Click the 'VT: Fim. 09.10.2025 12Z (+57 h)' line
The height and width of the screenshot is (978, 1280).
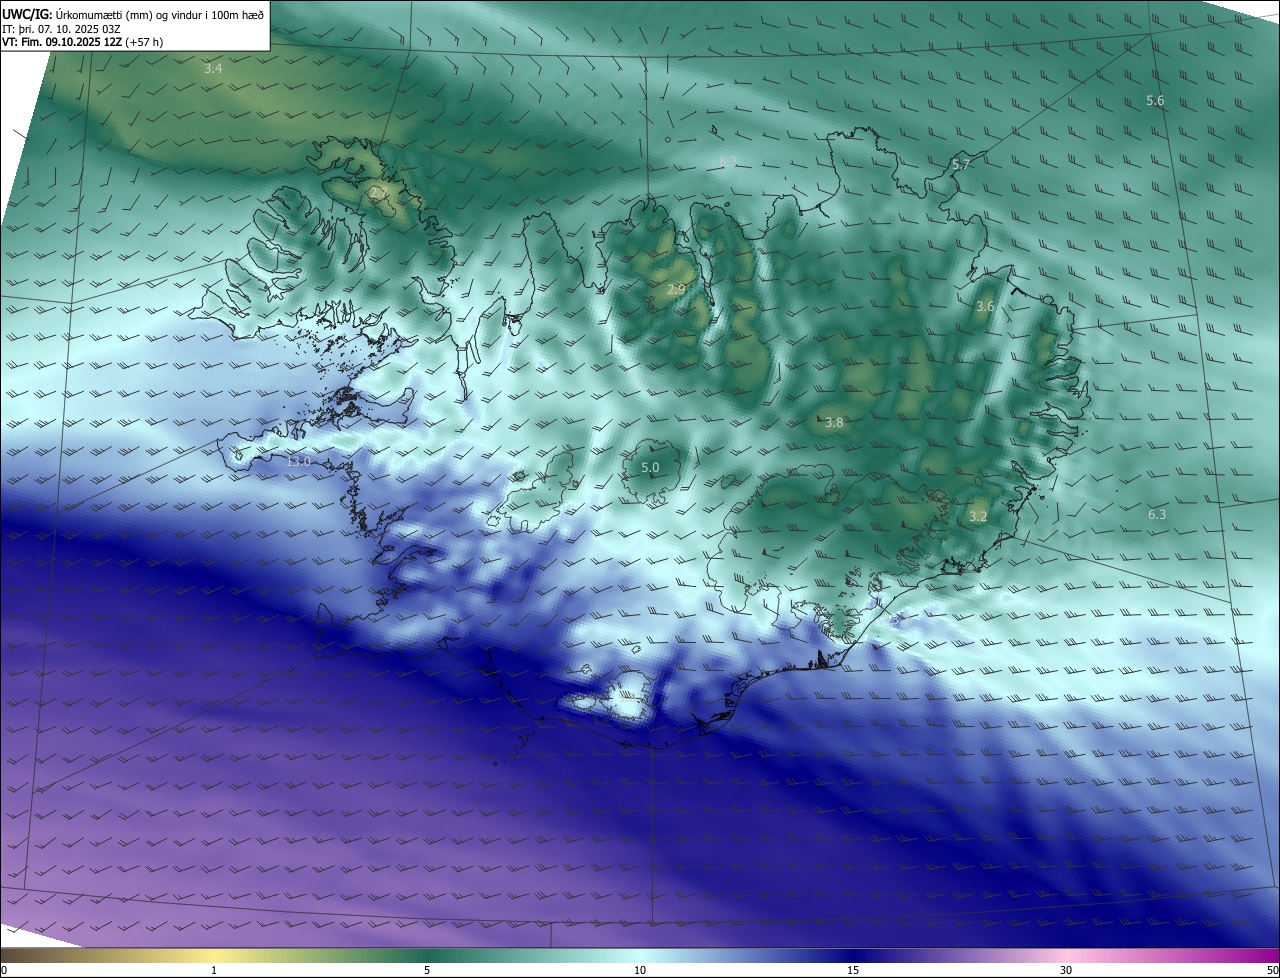click(83, 42)
